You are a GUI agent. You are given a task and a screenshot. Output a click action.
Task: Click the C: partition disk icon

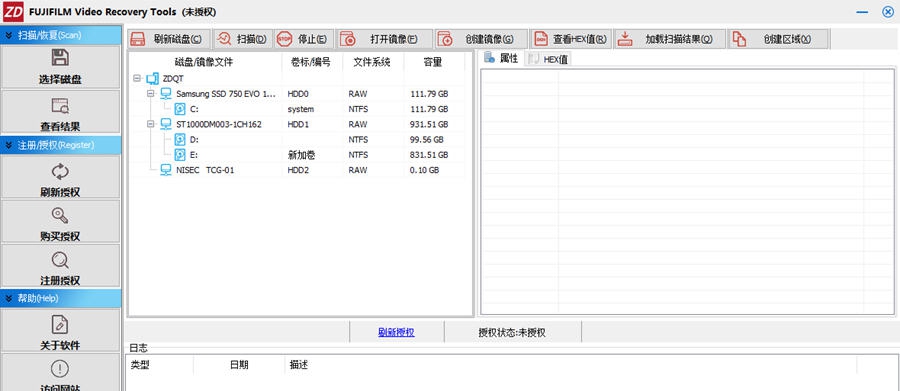pos(180,109)
